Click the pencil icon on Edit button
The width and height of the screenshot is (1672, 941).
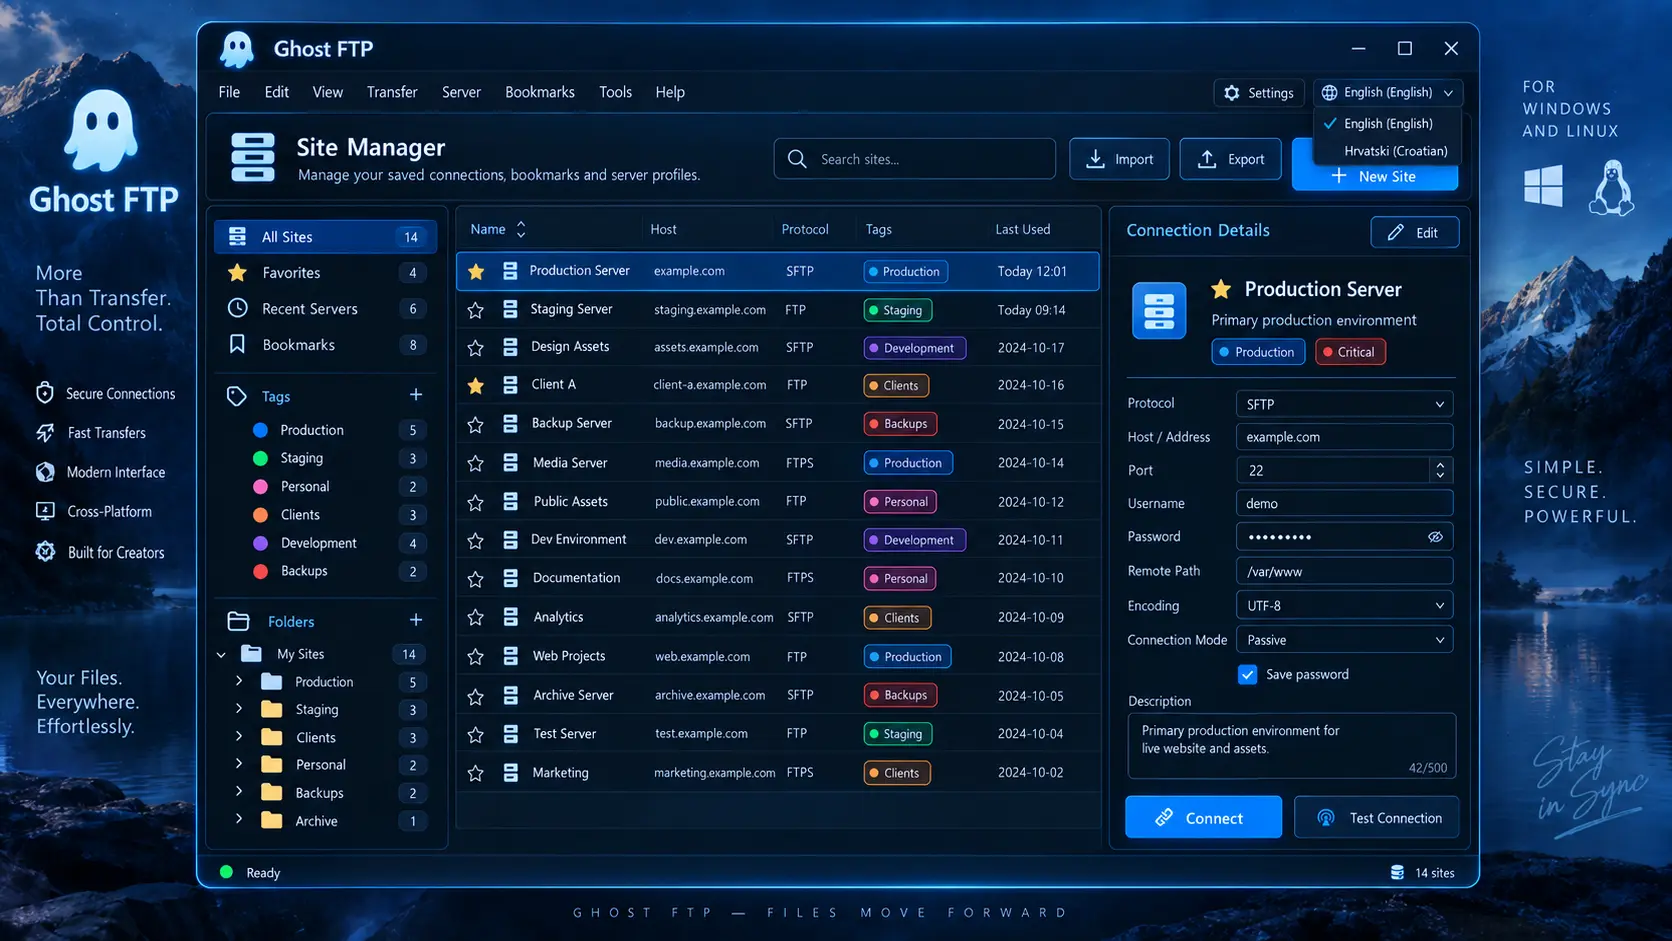point(1396,232)
